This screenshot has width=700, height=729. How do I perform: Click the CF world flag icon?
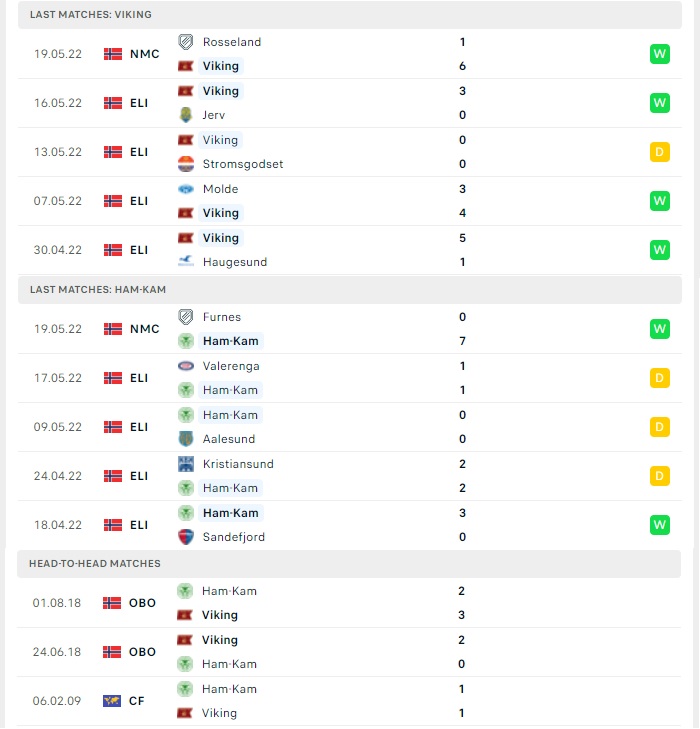point(112,701)
